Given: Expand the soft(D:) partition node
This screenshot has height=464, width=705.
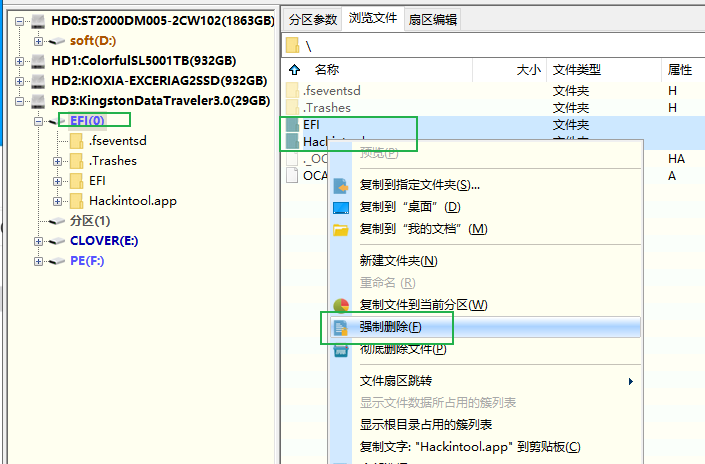Looking at the screenshot, I should point(38,41).
